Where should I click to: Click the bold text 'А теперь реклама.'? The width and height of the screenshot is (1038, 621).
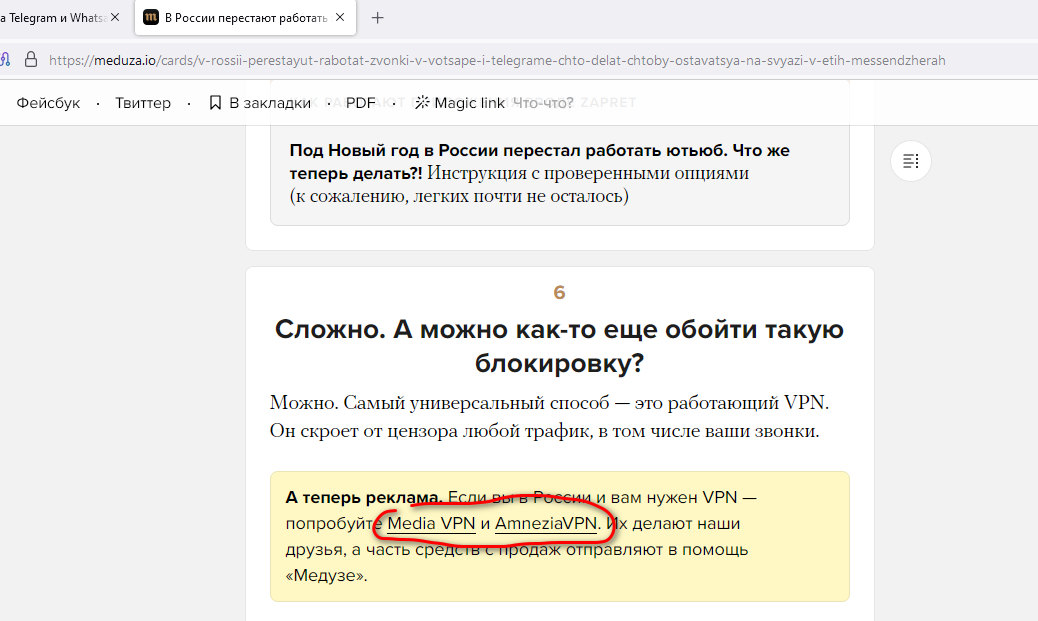(x=364, y=497)
